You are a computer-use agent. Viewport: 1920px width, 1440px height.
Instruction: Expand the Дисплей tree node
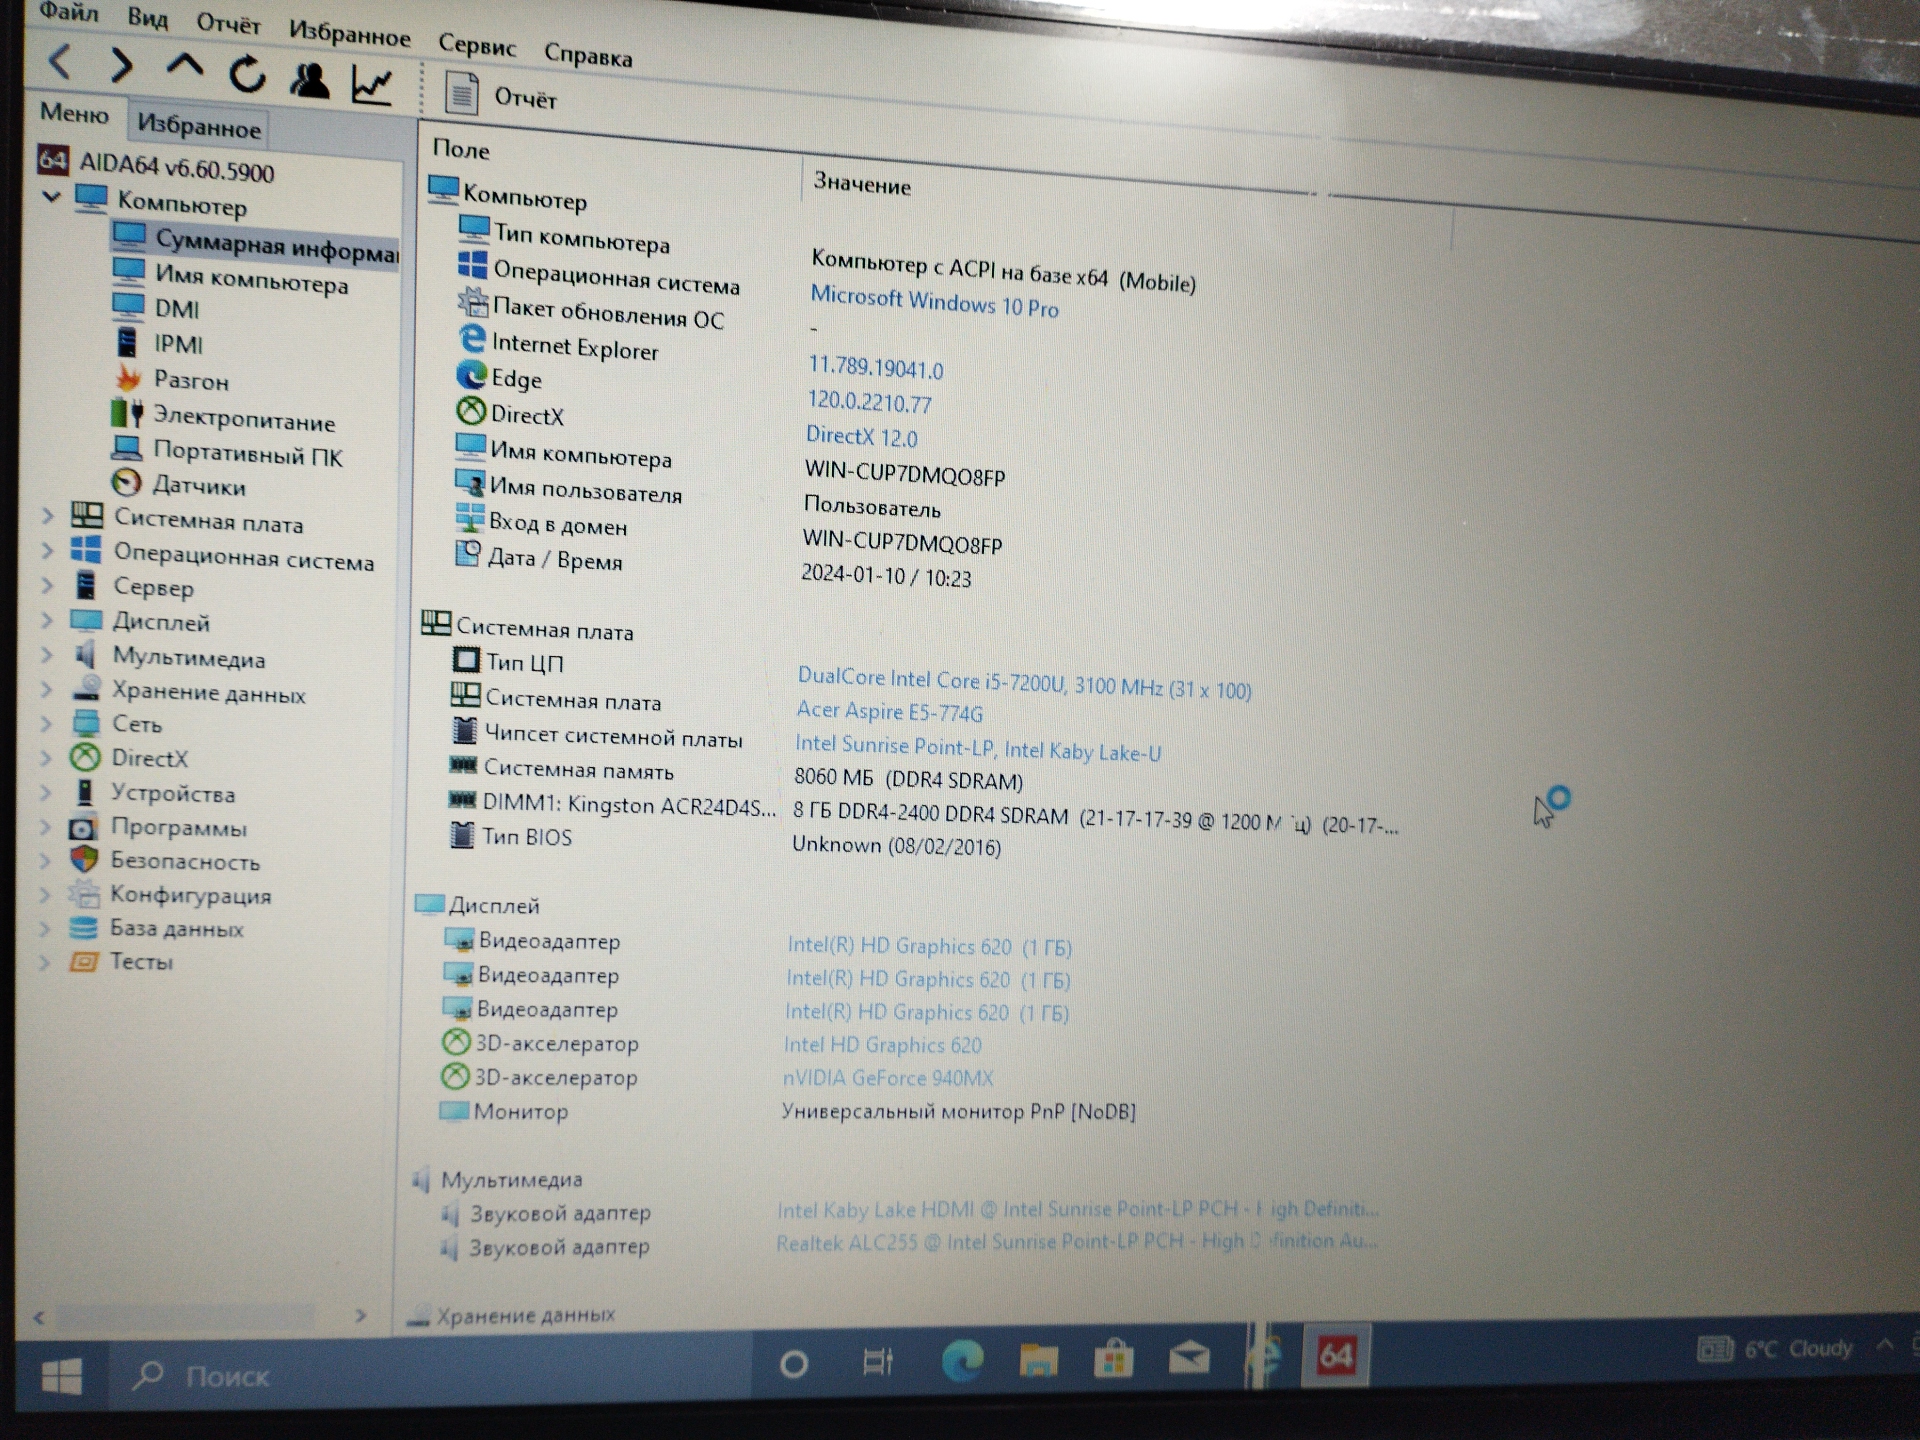tap(47, 620)
